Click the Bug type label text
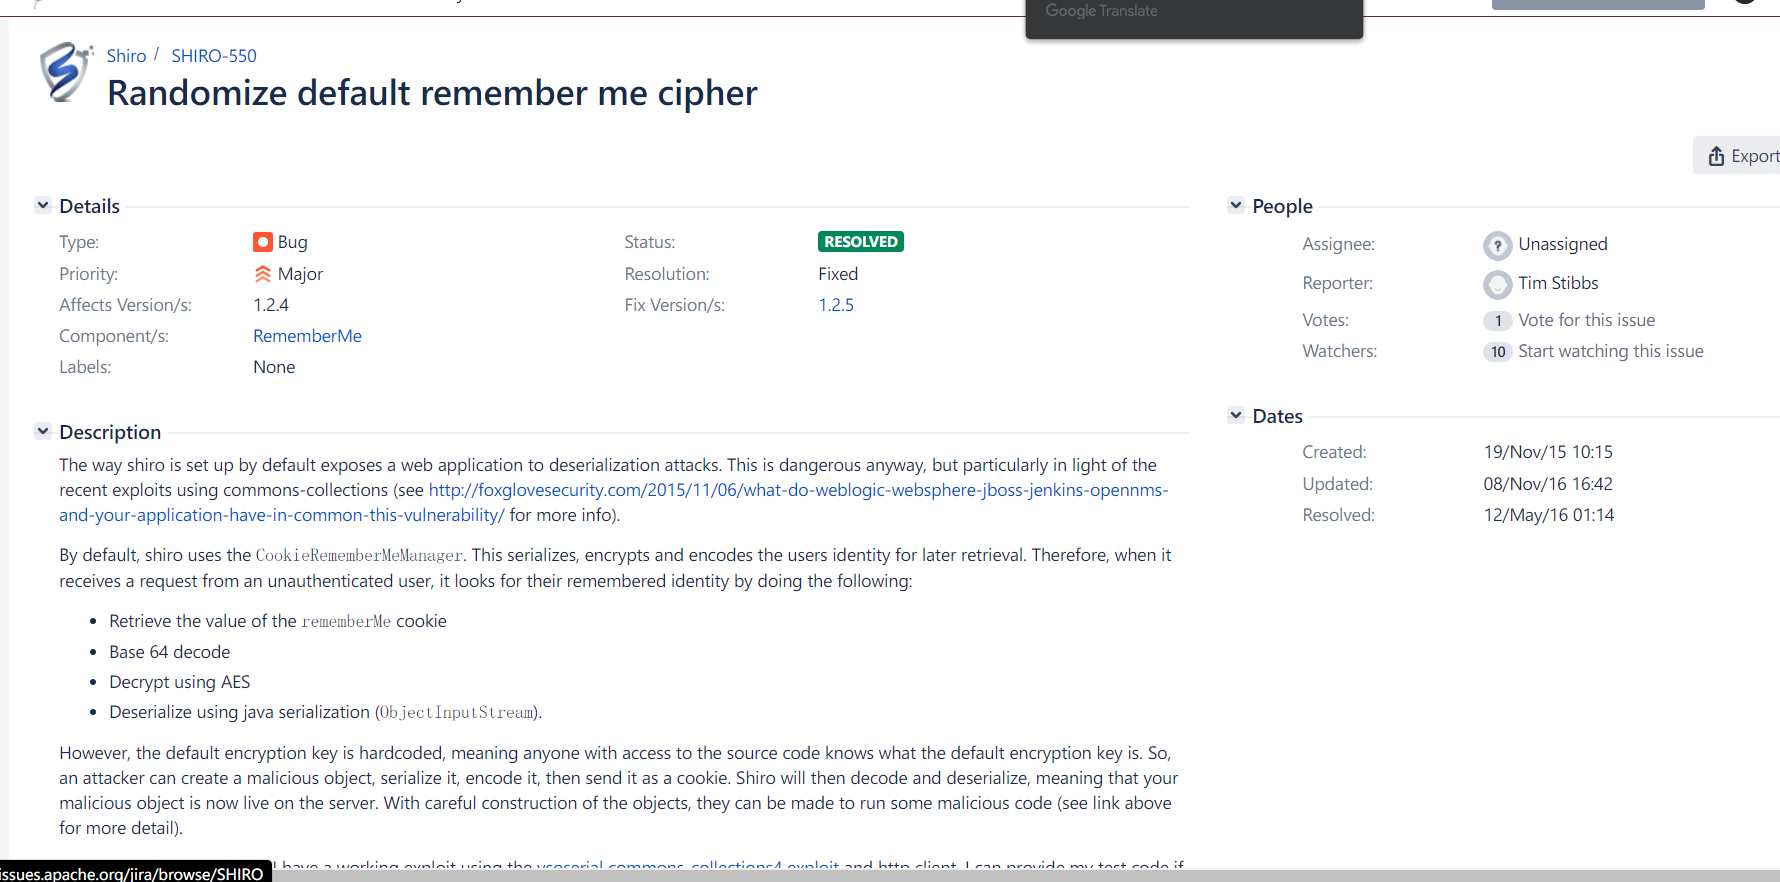 (293, 242)
